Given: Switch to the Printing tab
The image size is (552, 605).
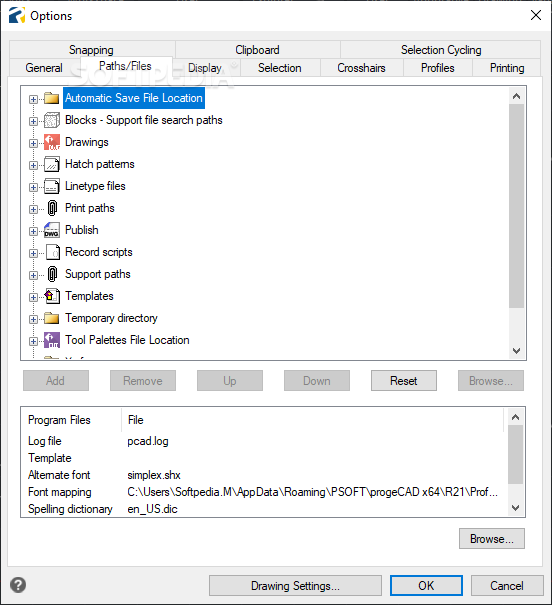Looking at the screenshot, I should [507, 68].
